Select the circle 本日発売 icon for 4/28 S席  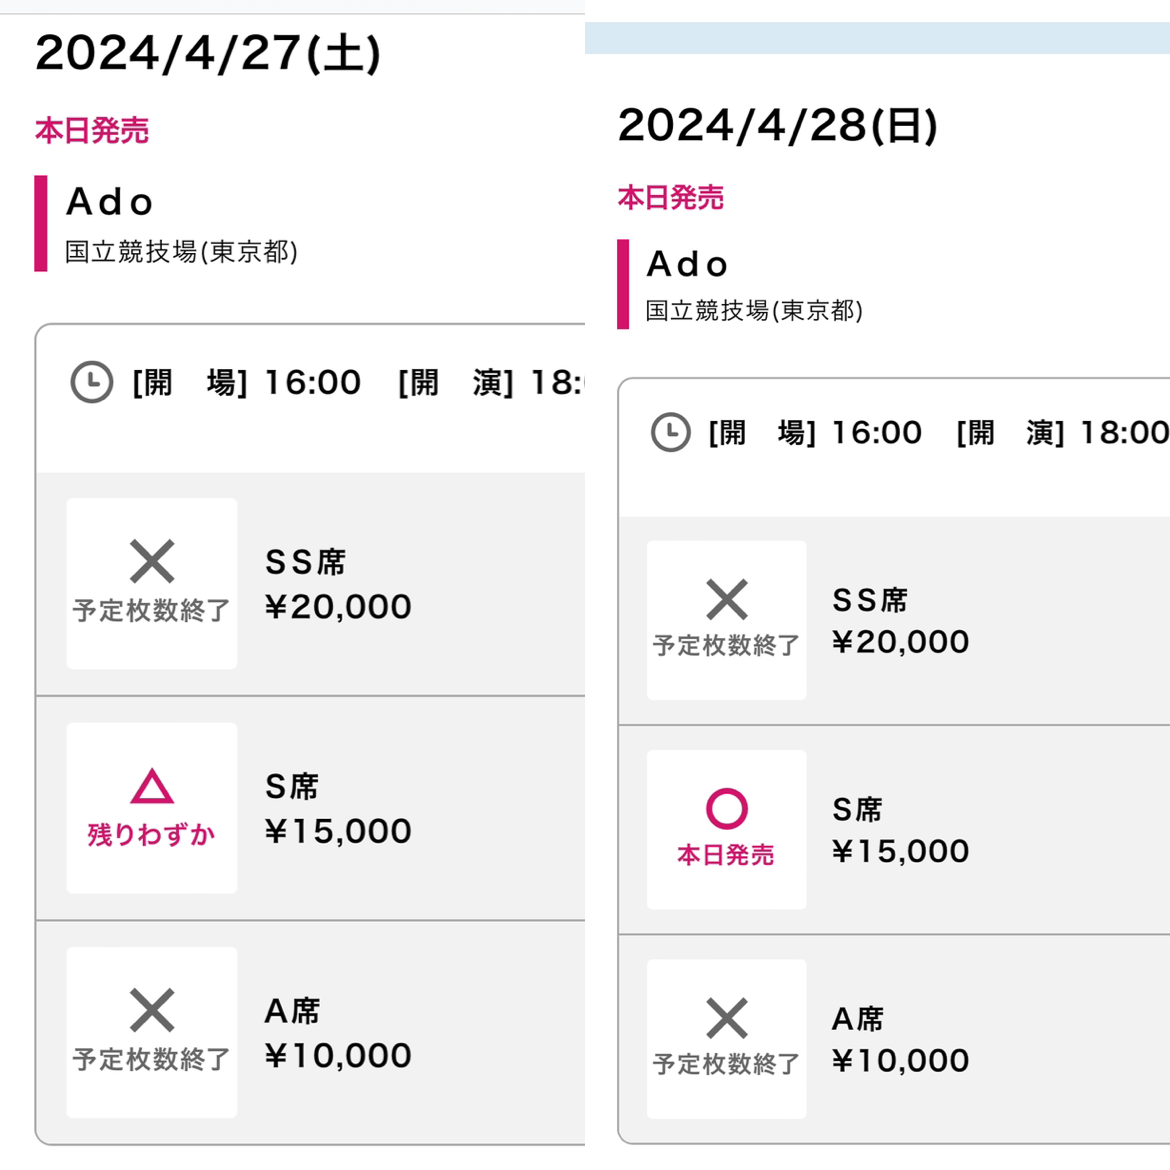(x=727, y=809)
